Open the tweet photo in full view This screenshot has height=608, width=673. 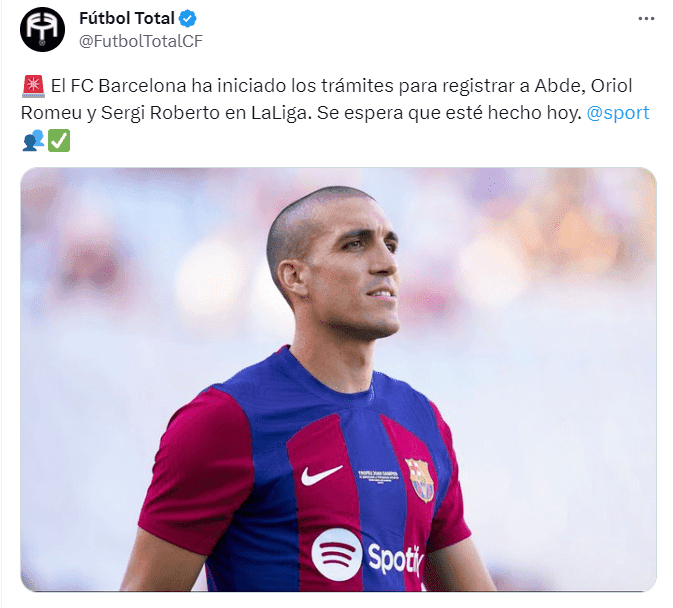point(338,379)
